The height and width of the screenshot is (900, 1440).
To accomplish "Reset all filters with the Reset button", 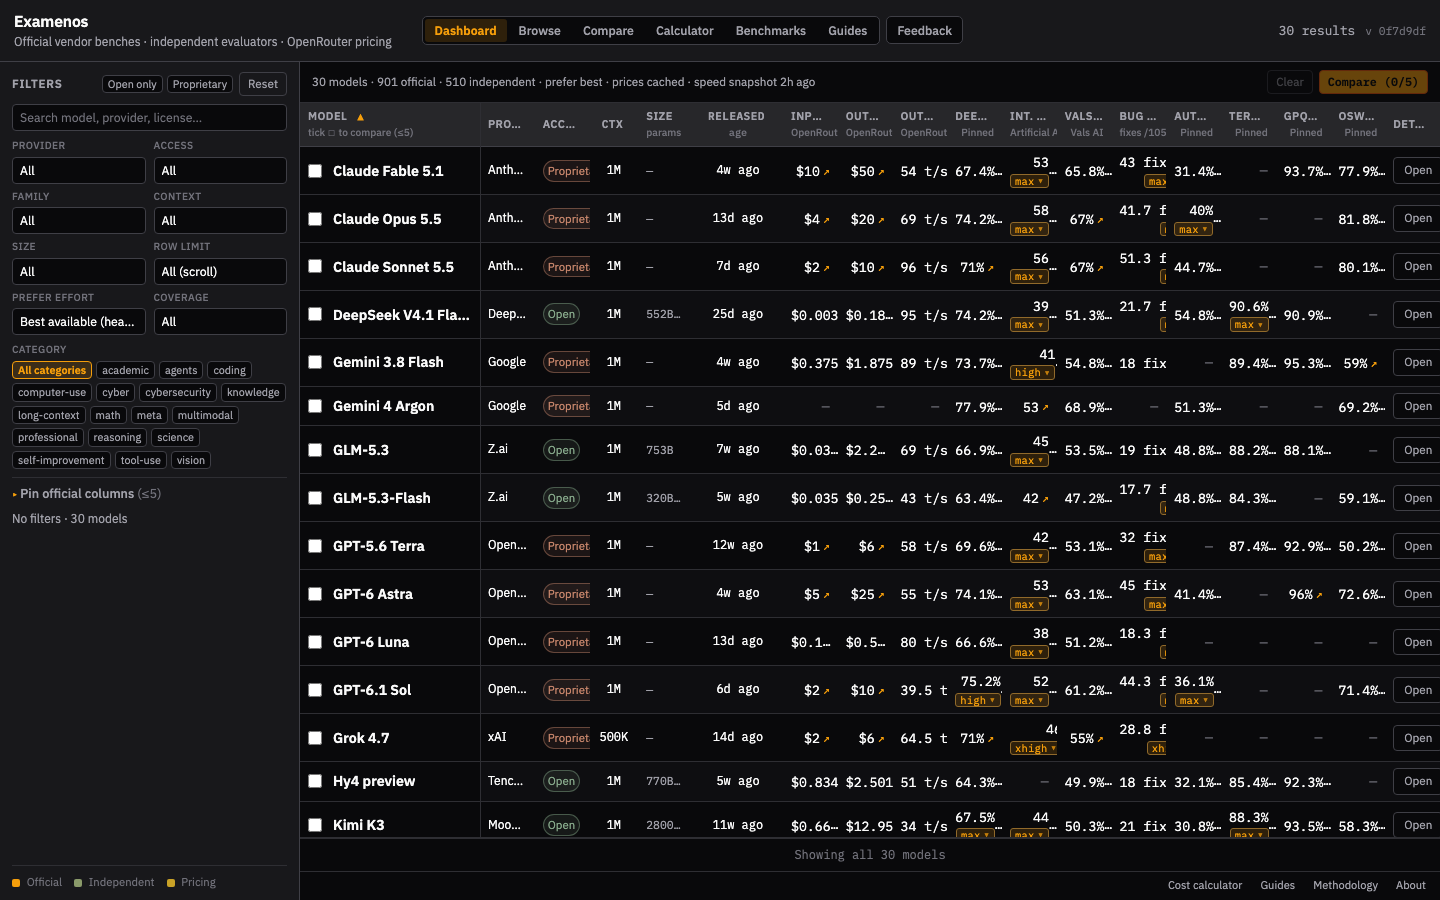I will tap(263, 84).
